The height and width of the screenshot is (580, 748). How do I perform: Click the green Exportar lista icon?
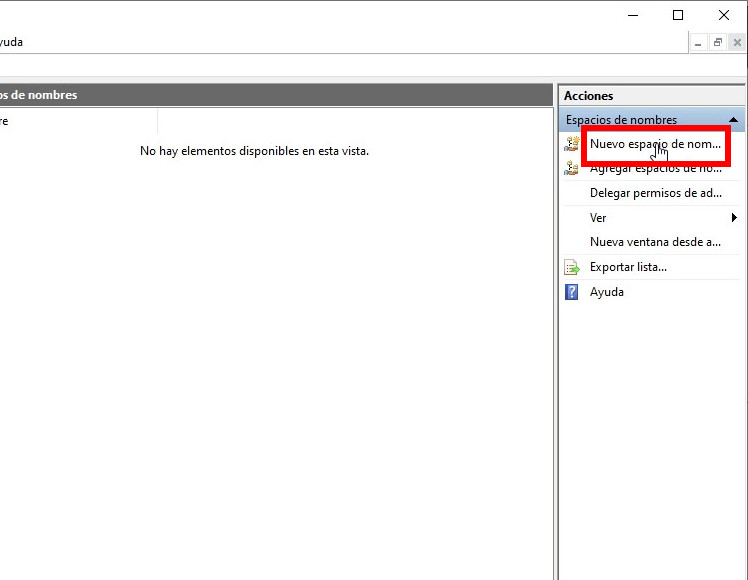click(572, 267)
